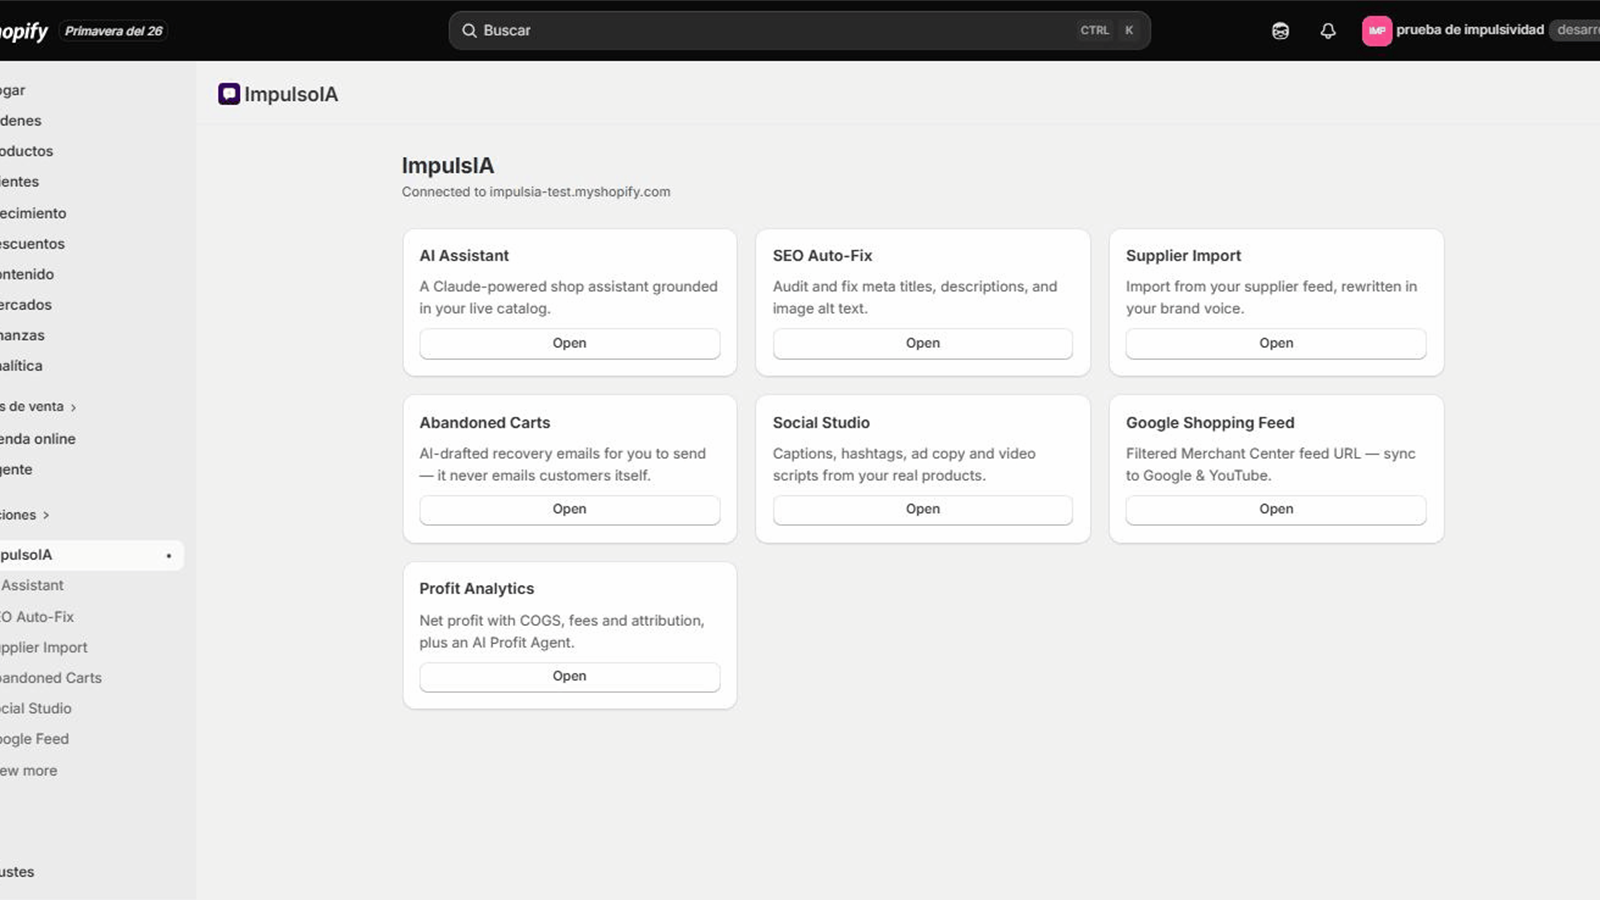Click the pin dot beside ImpulsoIA in sidebar

tap(169, 556)
